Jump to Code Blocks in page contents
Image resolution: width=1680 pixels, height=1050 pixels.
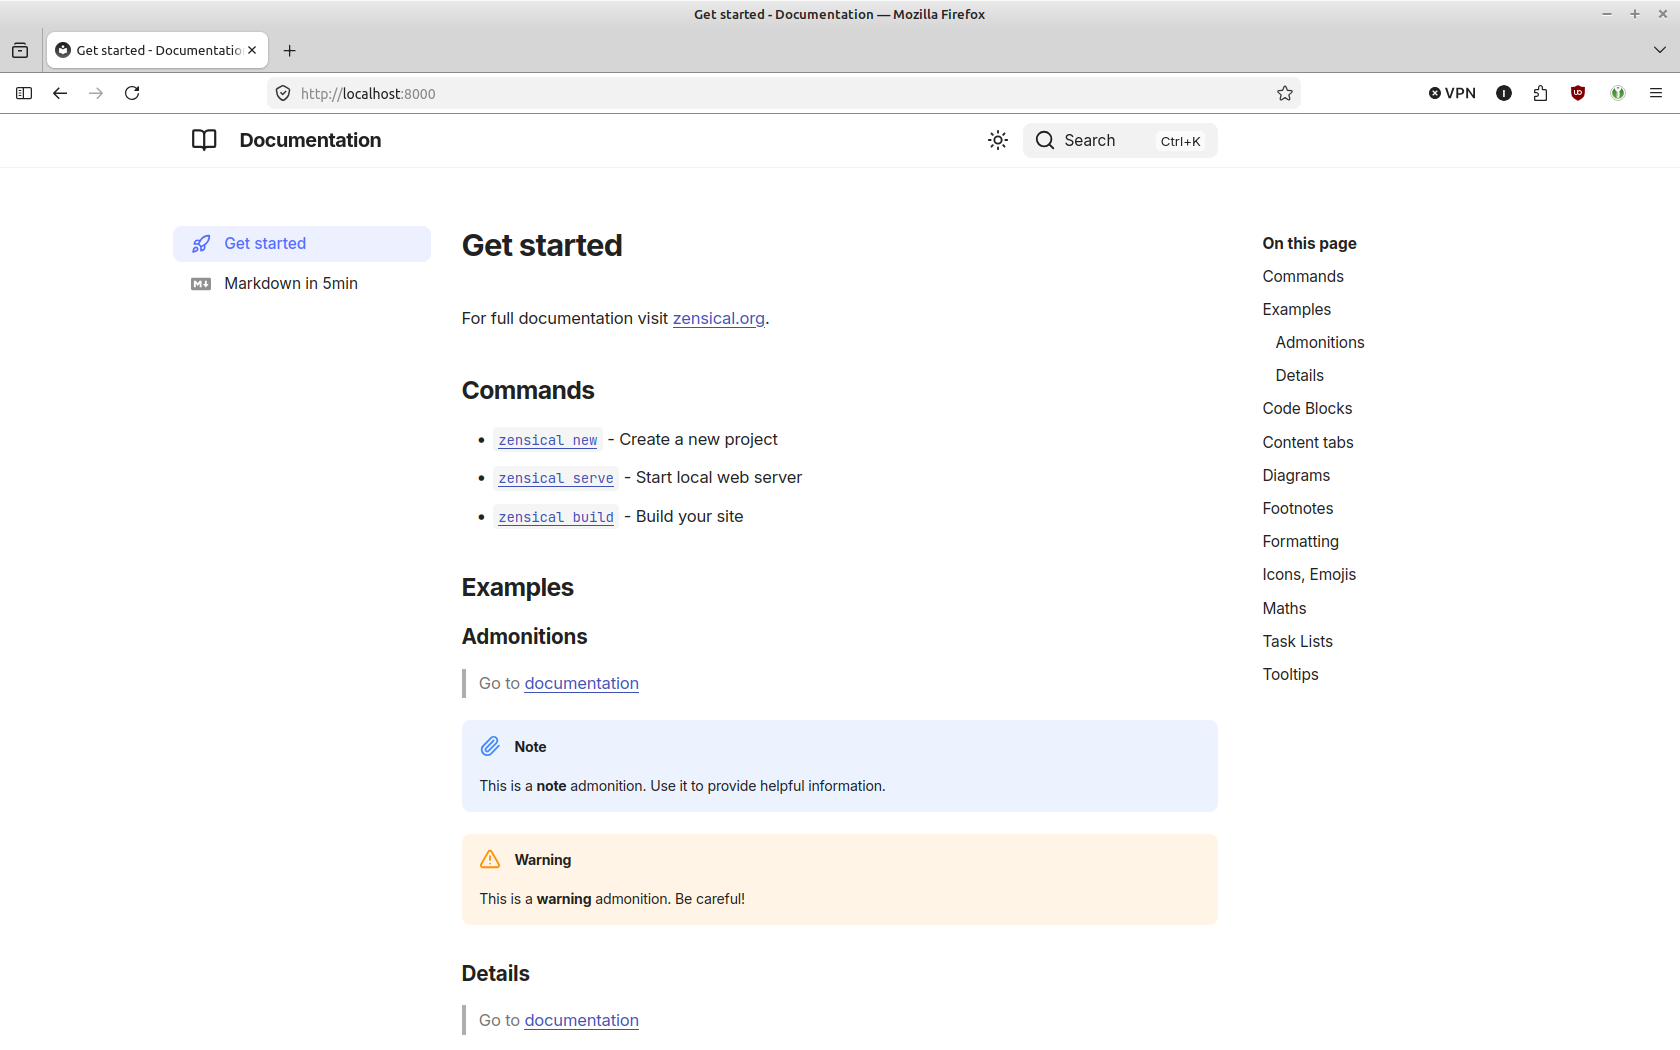coord(1306,409)
